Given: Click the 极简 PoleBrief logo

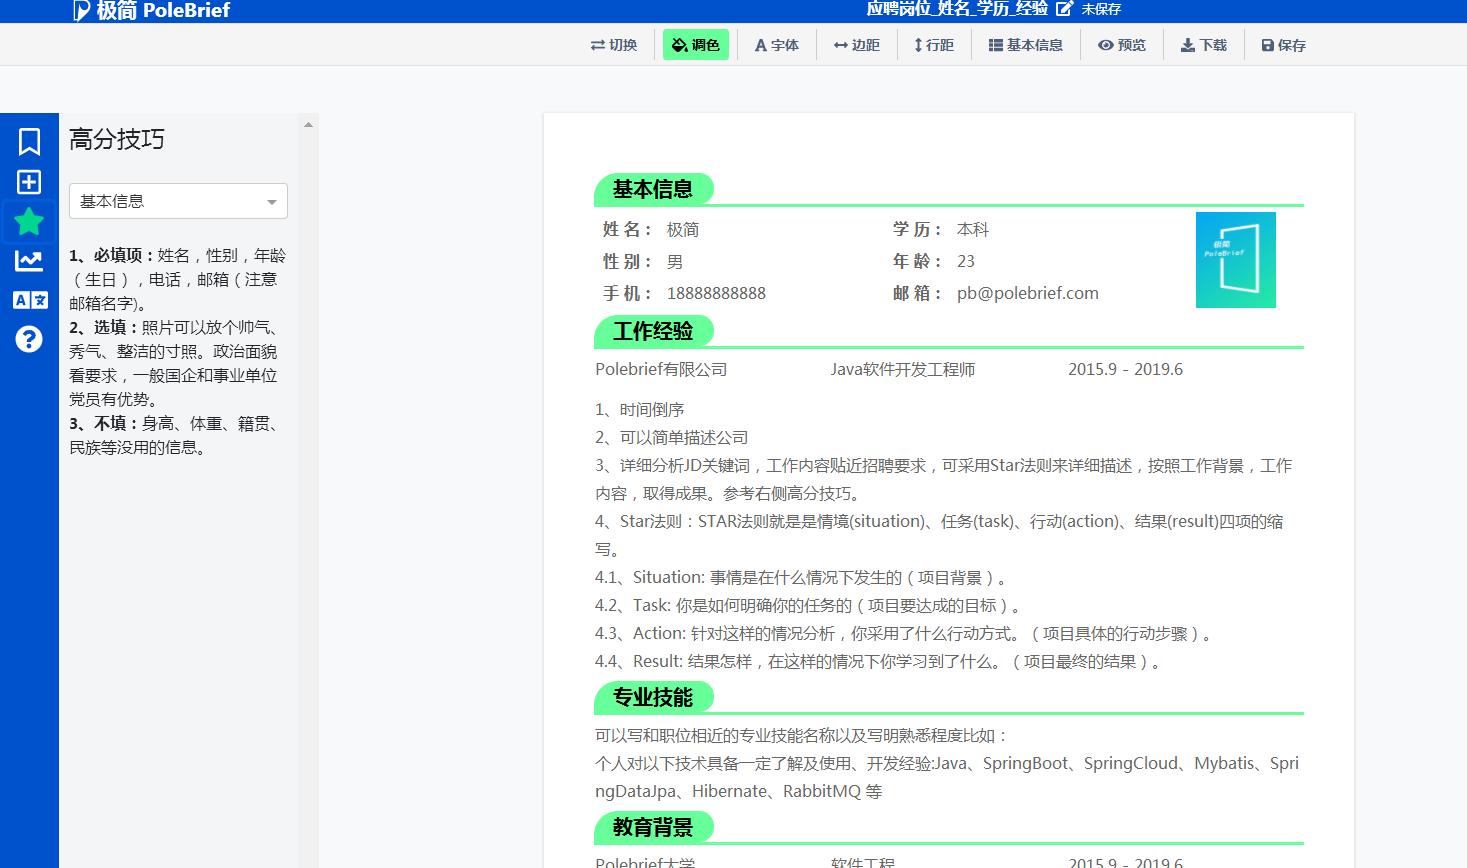Looking at the screenshot, I should click(x=152, y=11).
